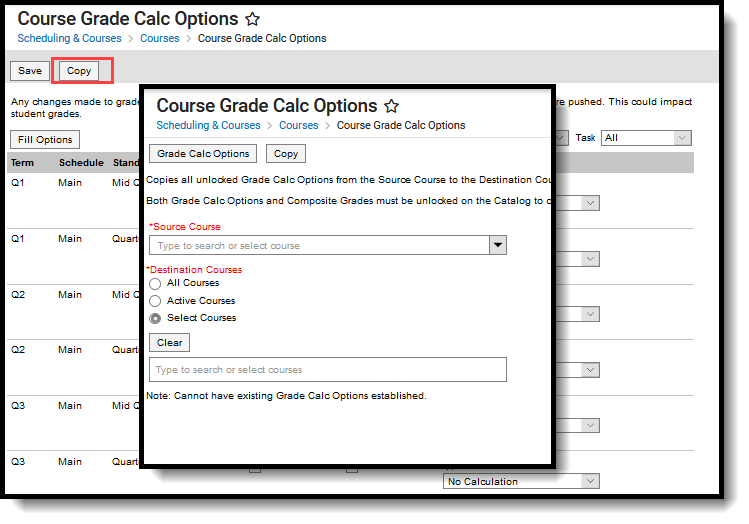Pick the Select Courses radio button
This screenshot has height=524, width=749.
[155, 318]
